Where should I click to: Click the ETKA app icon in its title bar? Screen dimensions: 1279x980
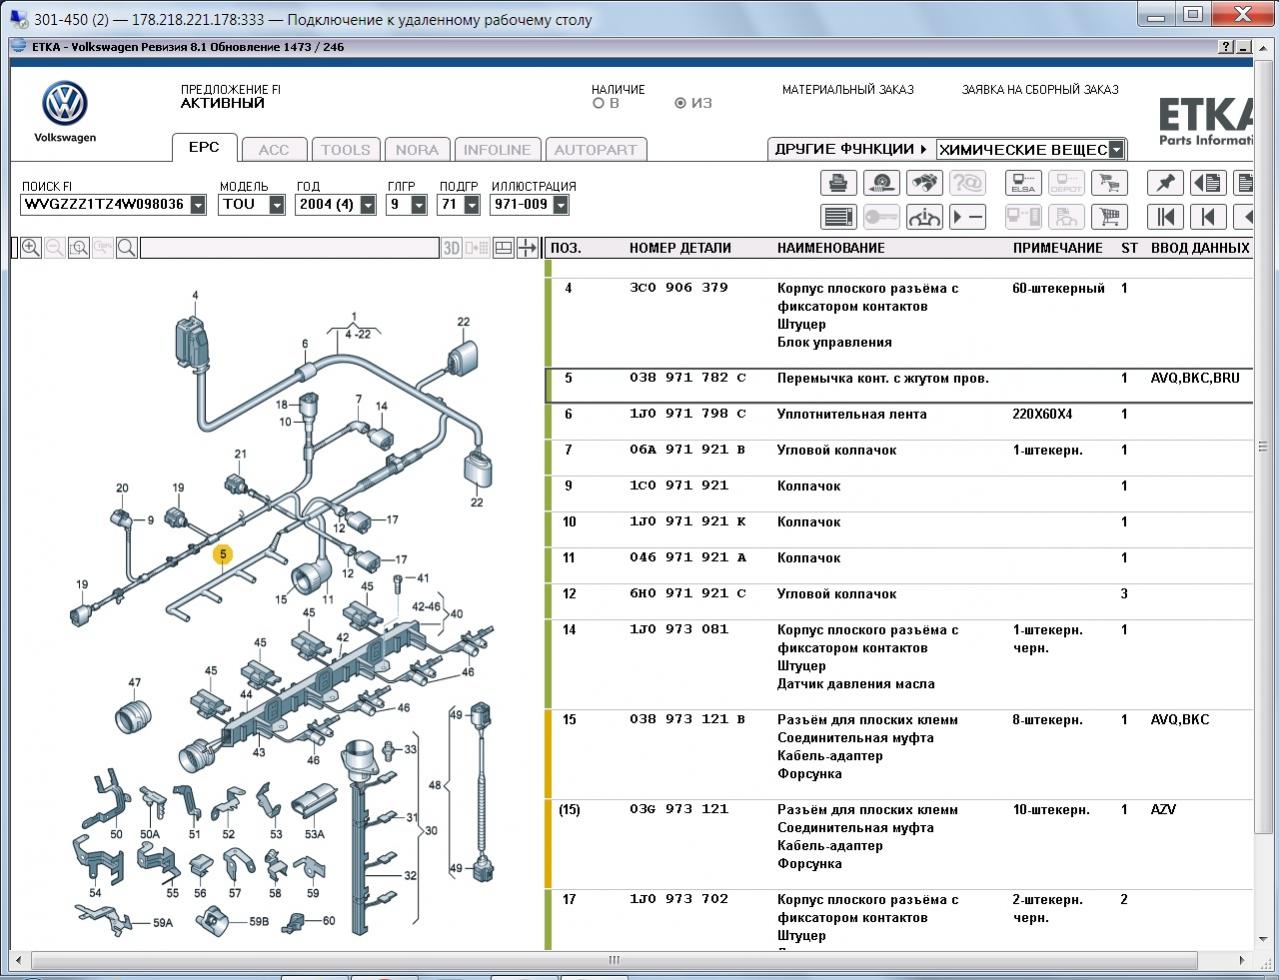(x=20, y=47)
